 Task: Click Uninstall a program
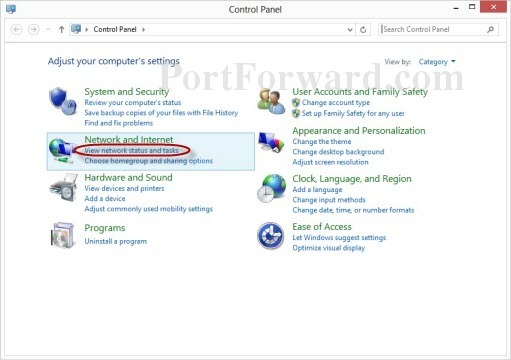[x=116, y=241]
